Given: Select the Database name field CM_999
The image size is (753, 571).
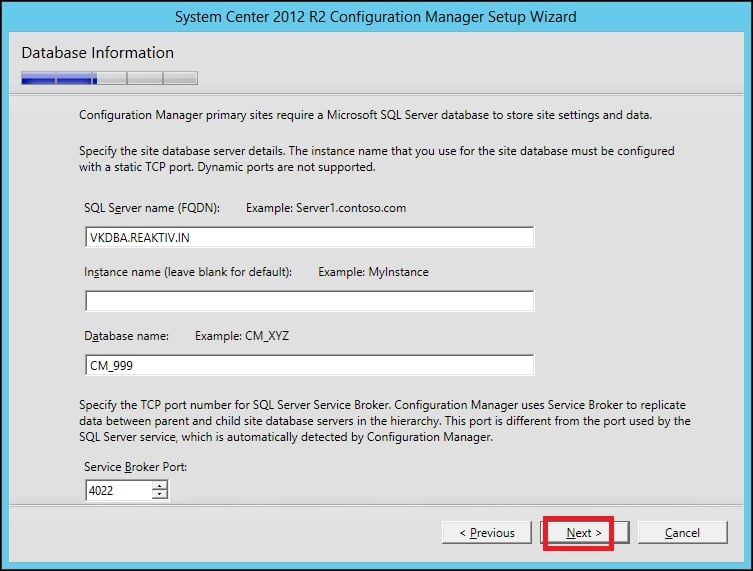Looking at the screenshot, I should point(309,365).
